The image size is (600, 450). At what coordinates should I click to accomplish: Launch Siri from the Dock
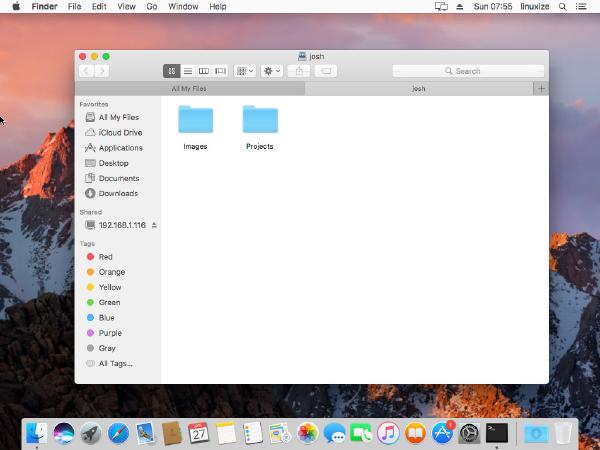(x=64, y=433)
